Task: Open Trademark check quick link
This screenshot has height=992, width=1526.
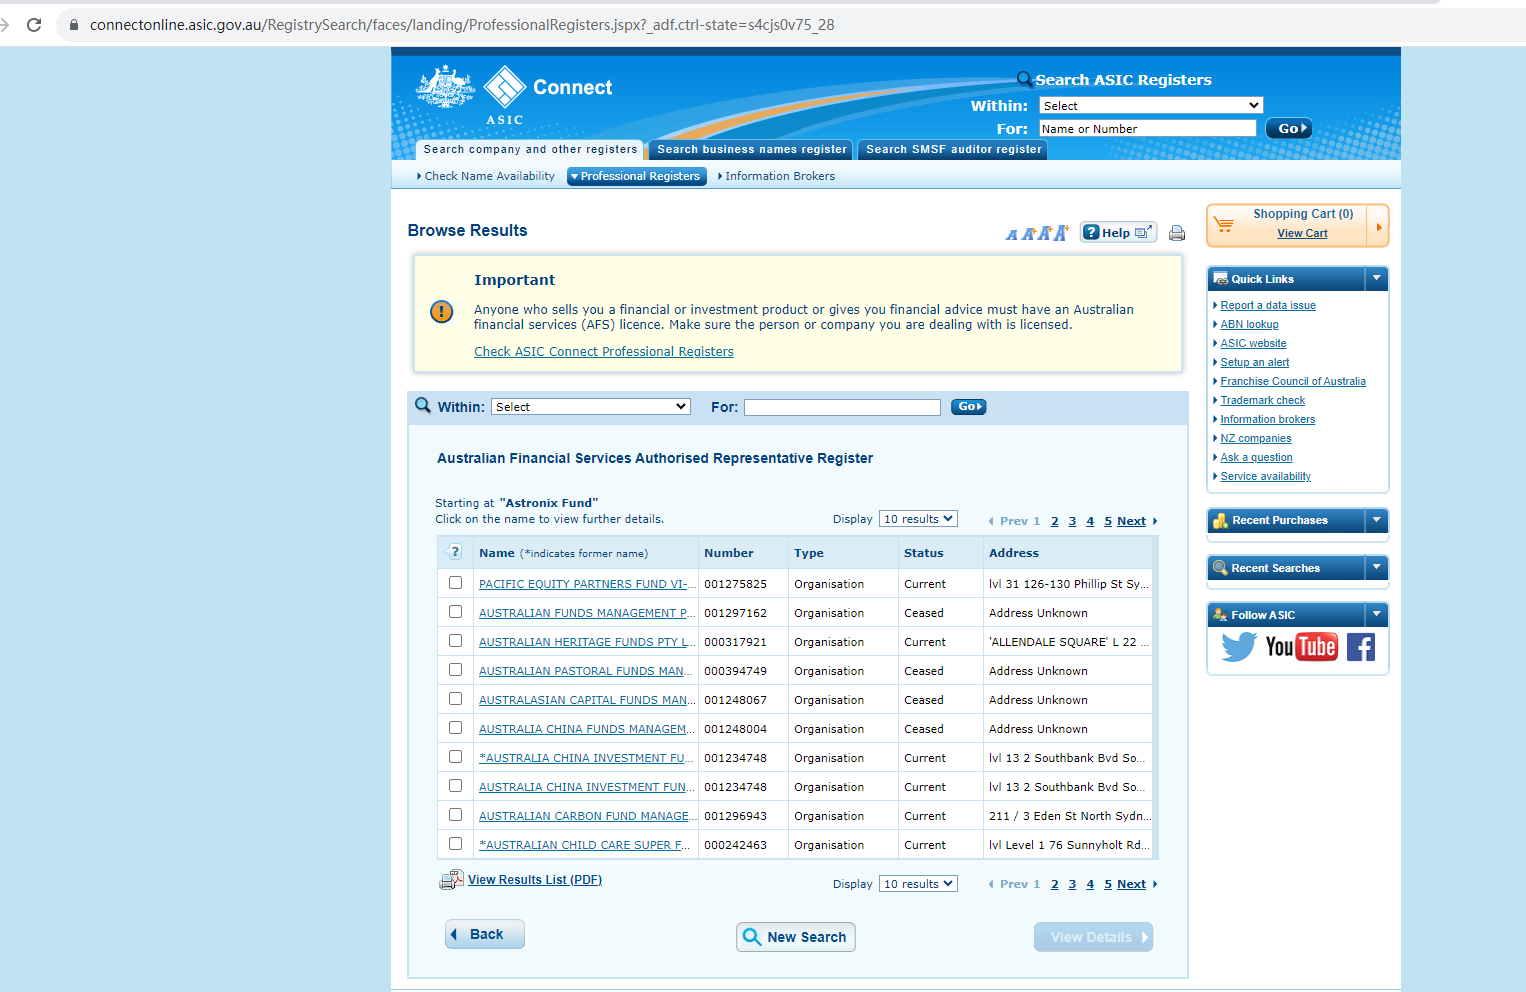Action: pyautogui.click(x=1262, y=400)
